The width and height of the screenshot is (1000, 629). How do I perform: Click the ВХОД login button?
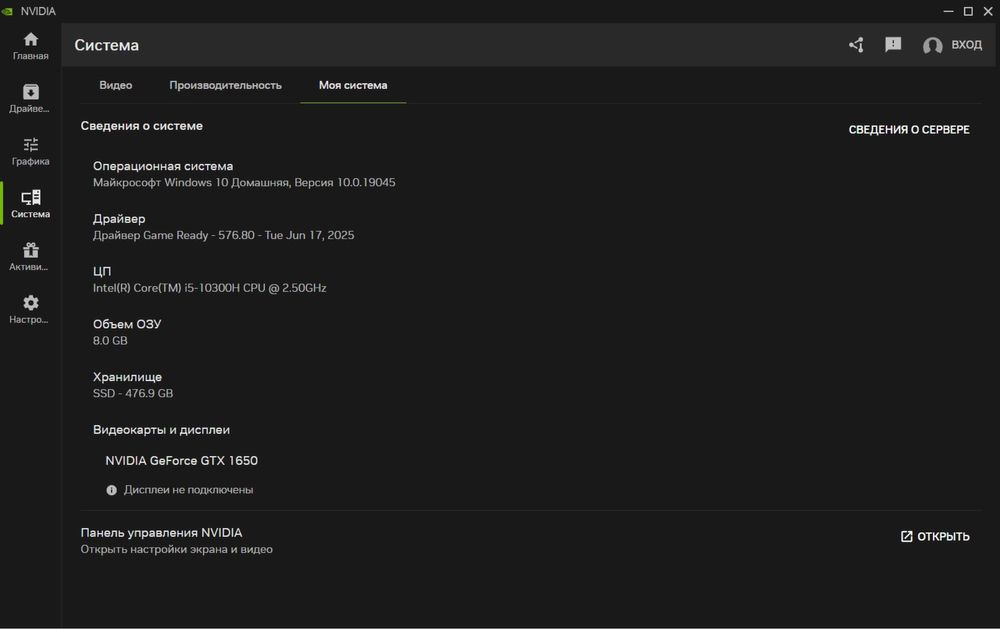coord(966,45)
